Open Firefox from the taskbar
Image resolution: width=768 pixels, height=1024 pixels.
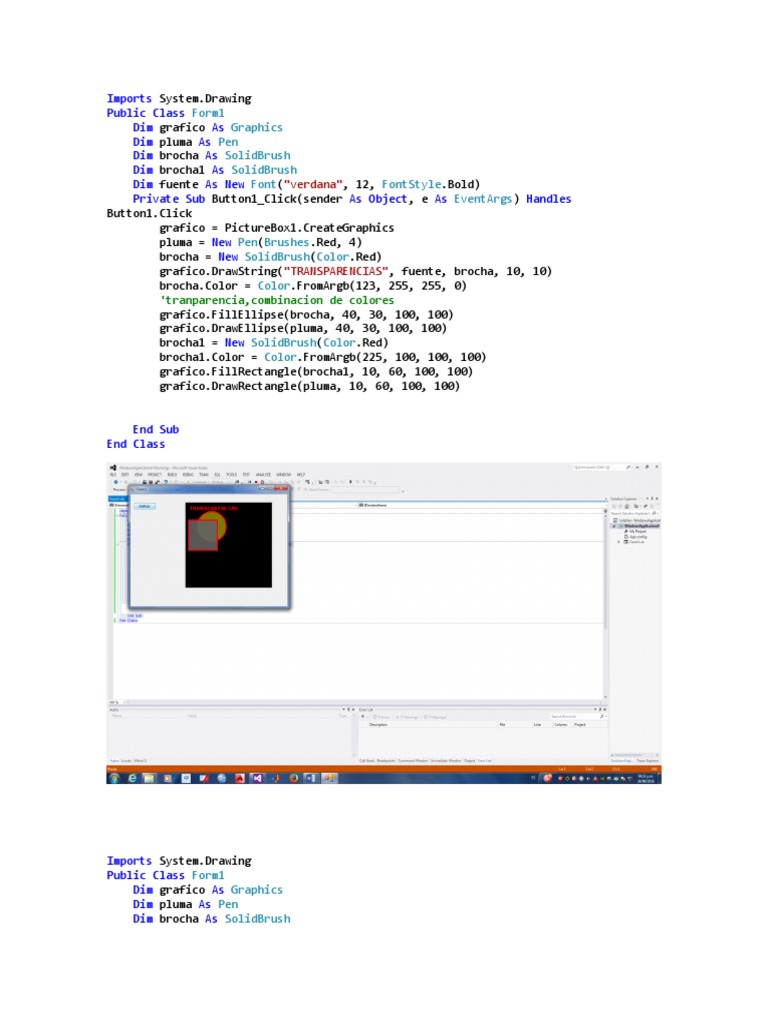tap(294, 778)
